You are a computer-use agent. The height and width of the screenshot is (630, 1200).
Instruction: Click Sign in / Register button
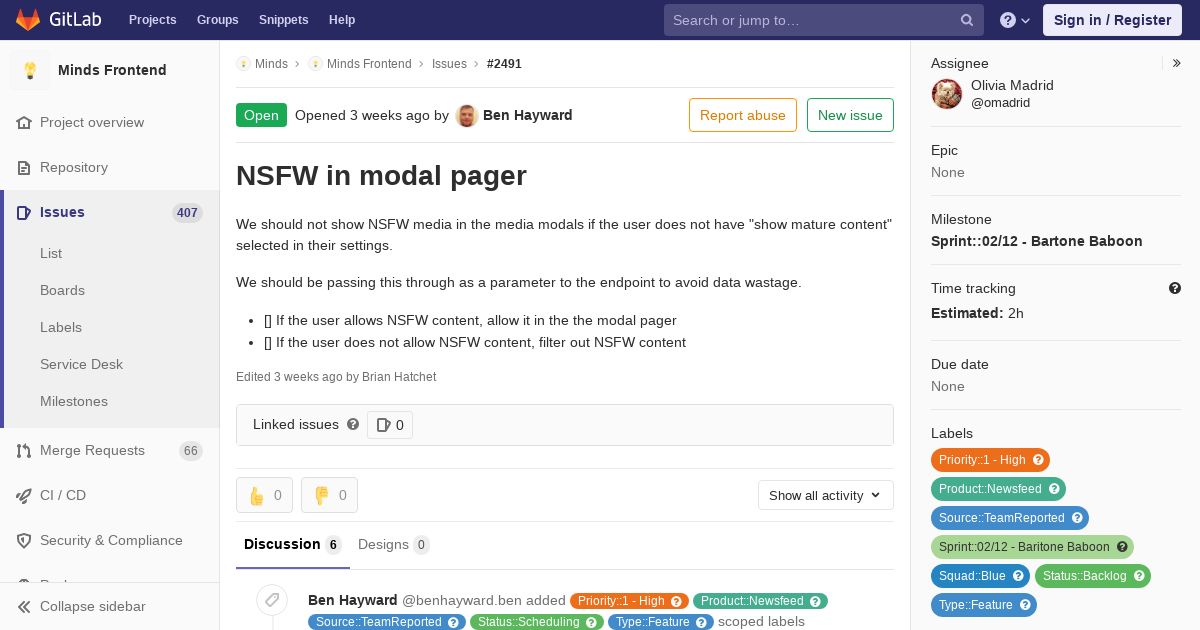coord(1112,20)
